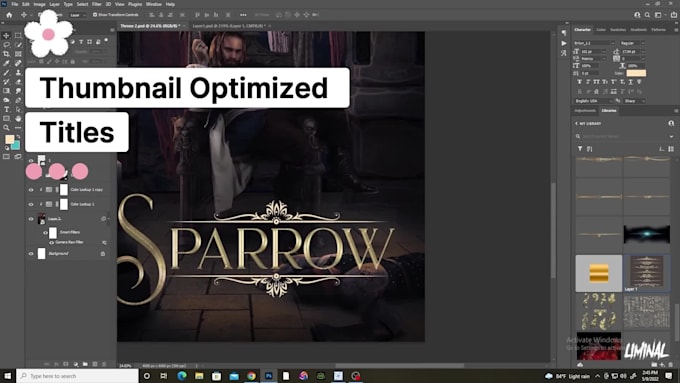Toggle Smart Filters visibility eye
The width and height of the screenshot is (680, 383).
(45, 232)
